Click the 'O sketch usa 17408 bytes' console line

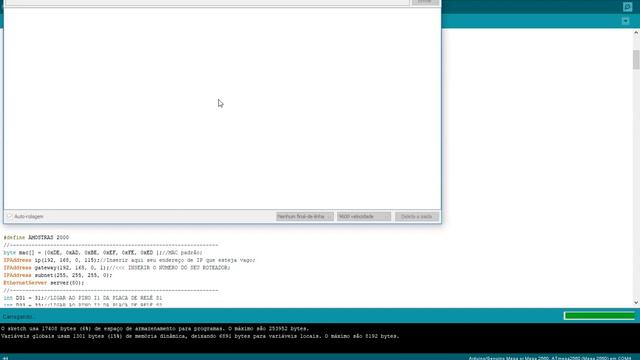155,329
